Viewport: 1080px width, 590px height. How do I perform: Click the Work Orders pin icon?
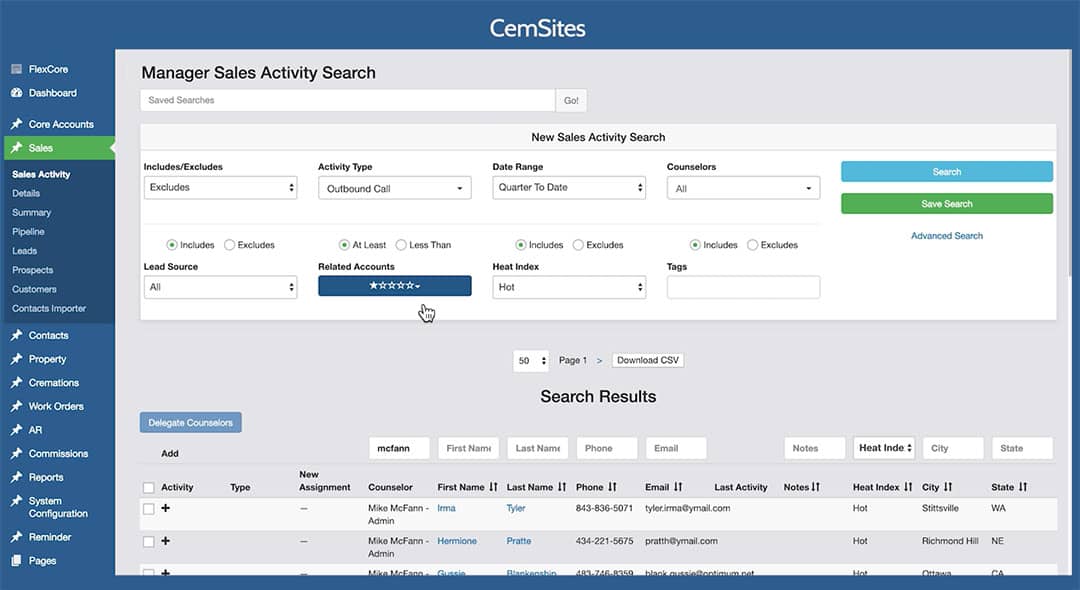coord(17,406)
